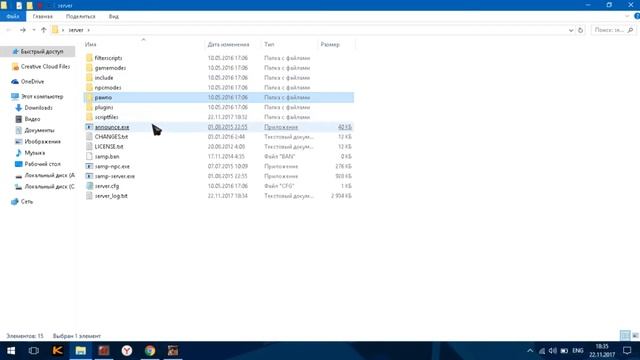Screen dimensions: 640x360
Task: Open the Windows Start menu
Action: point(11,351)
